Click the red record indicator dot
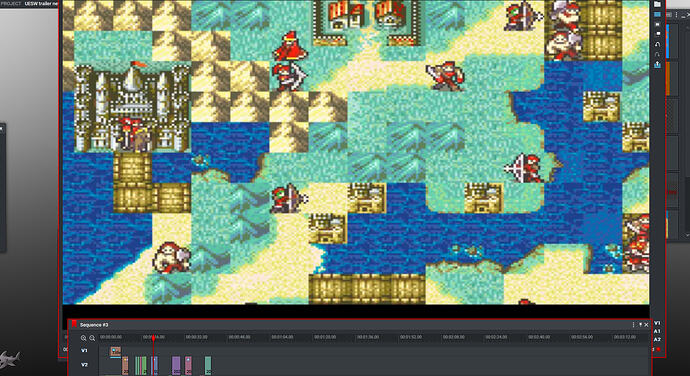Image resolution: width=690 pixels, height=376 pixels. 658,349
